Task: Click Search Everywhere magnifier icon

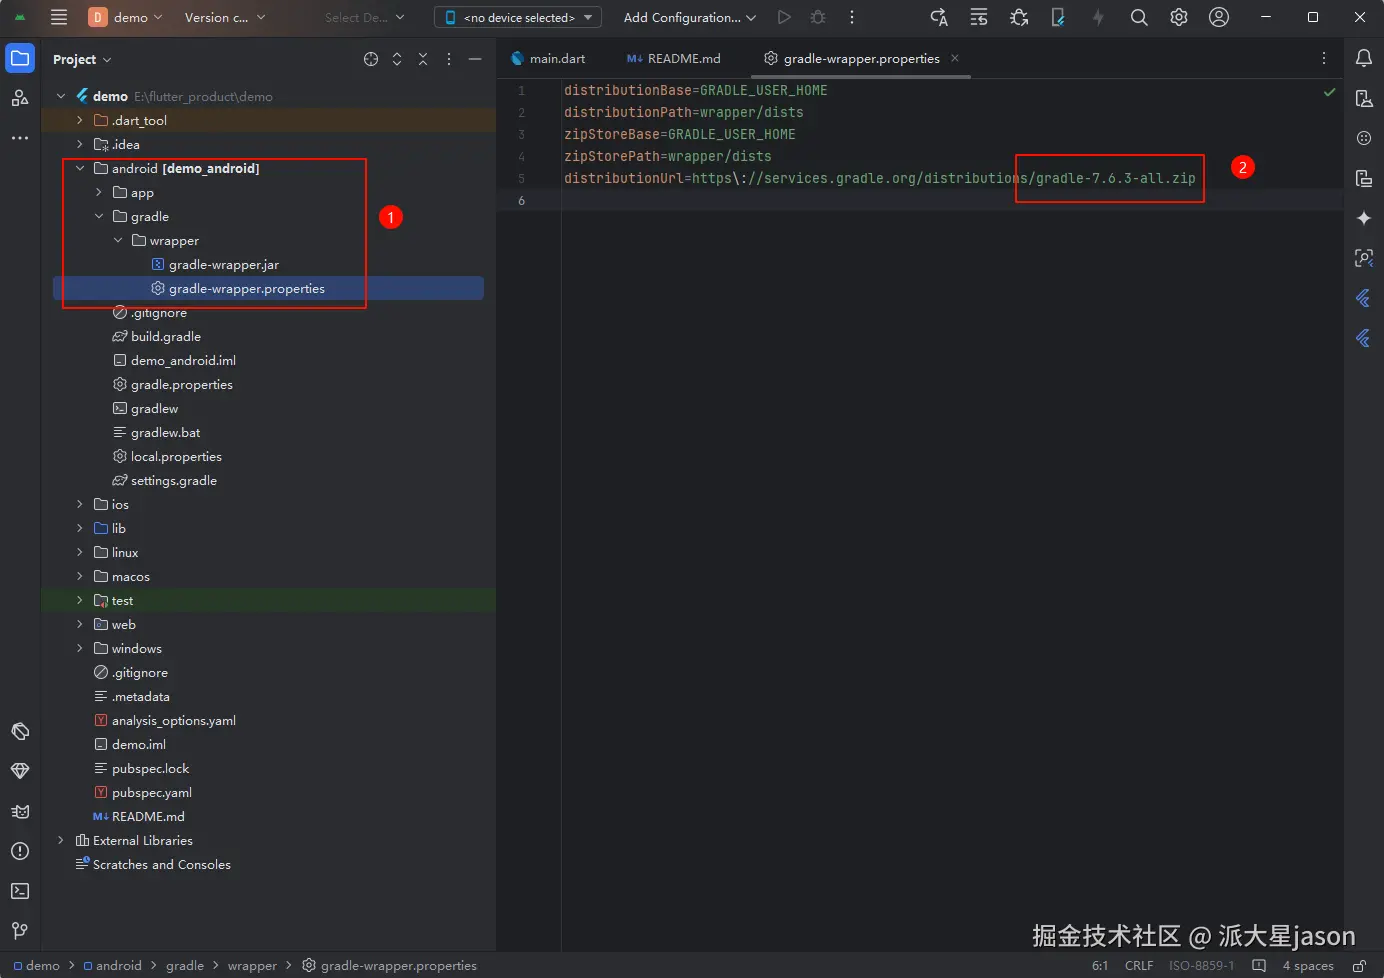Action: click(x=1139, y=17)
